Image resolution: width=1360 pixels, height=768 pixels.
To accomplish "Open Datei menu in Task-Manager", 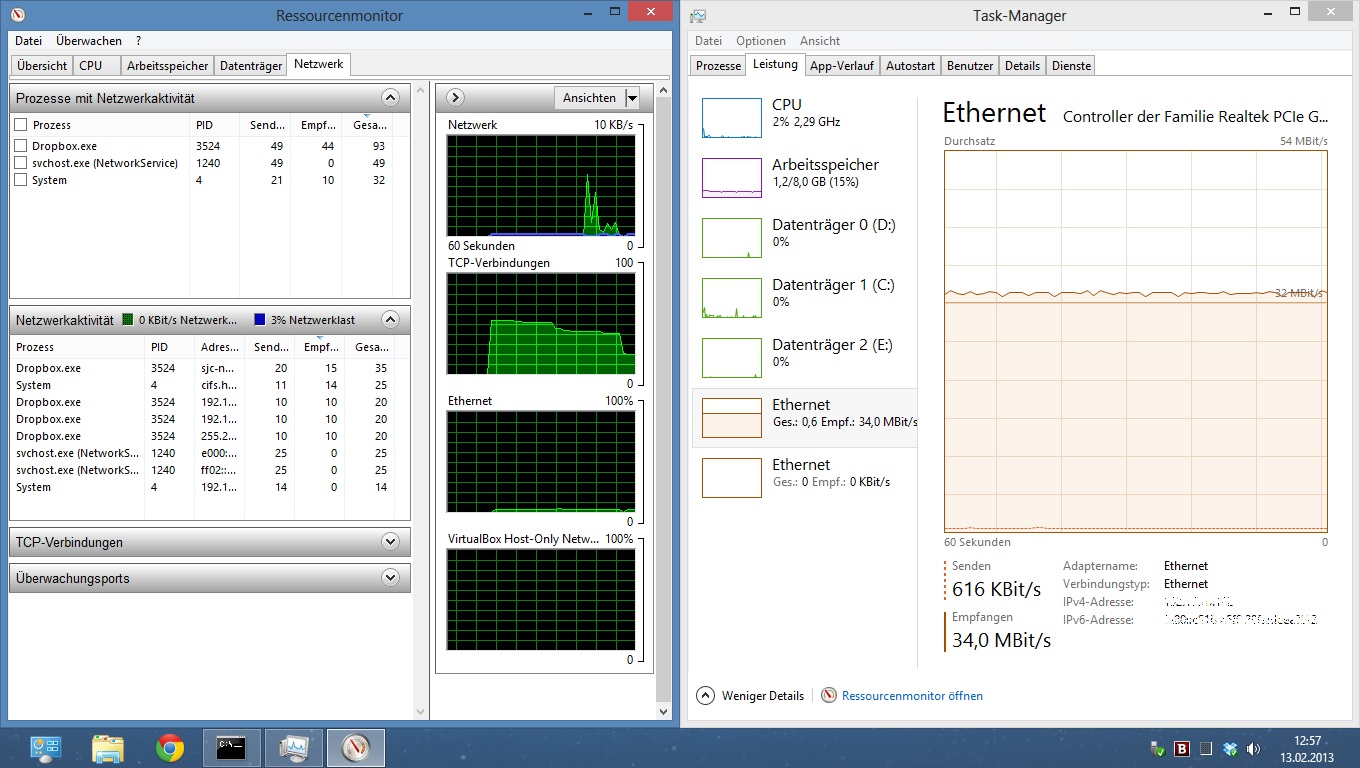I will [x=708, y=41].
